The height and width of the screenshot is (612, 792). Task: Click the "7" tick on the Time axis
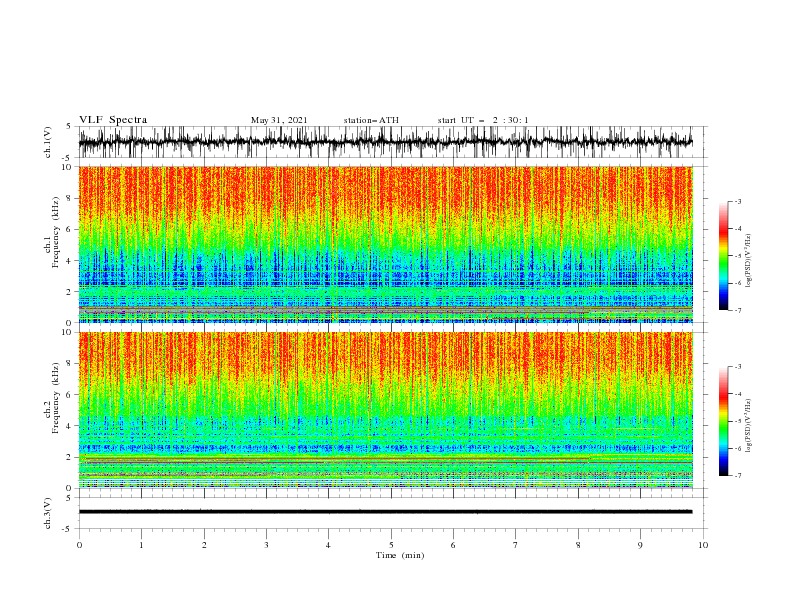(516, 545)
